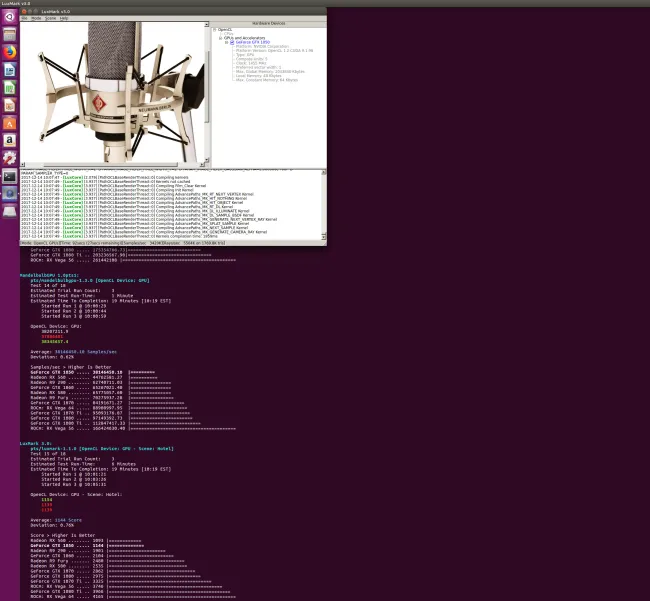Click the 'Local Memory: 48 Kbytes' row
650x601 pixels.
click(x=258, y=76)
